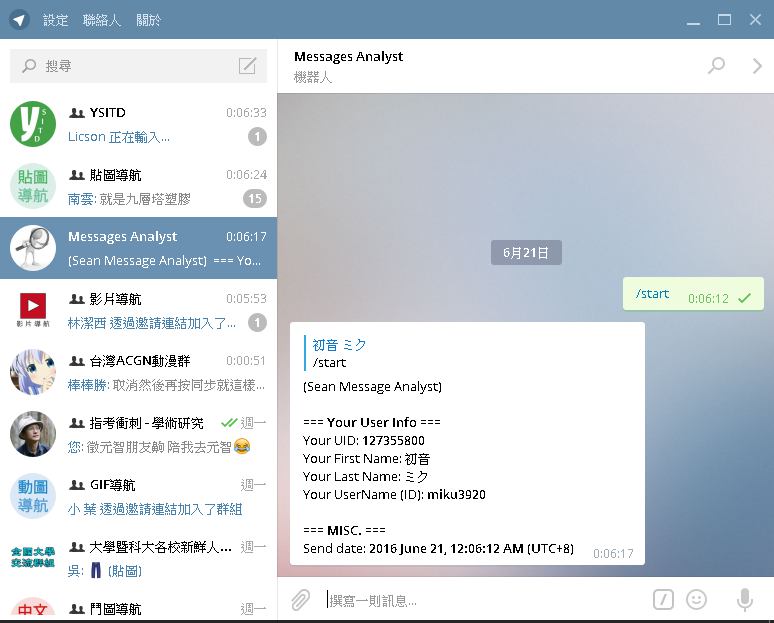Click the Messages Analyst chat header title

click(x=348, y=56)
